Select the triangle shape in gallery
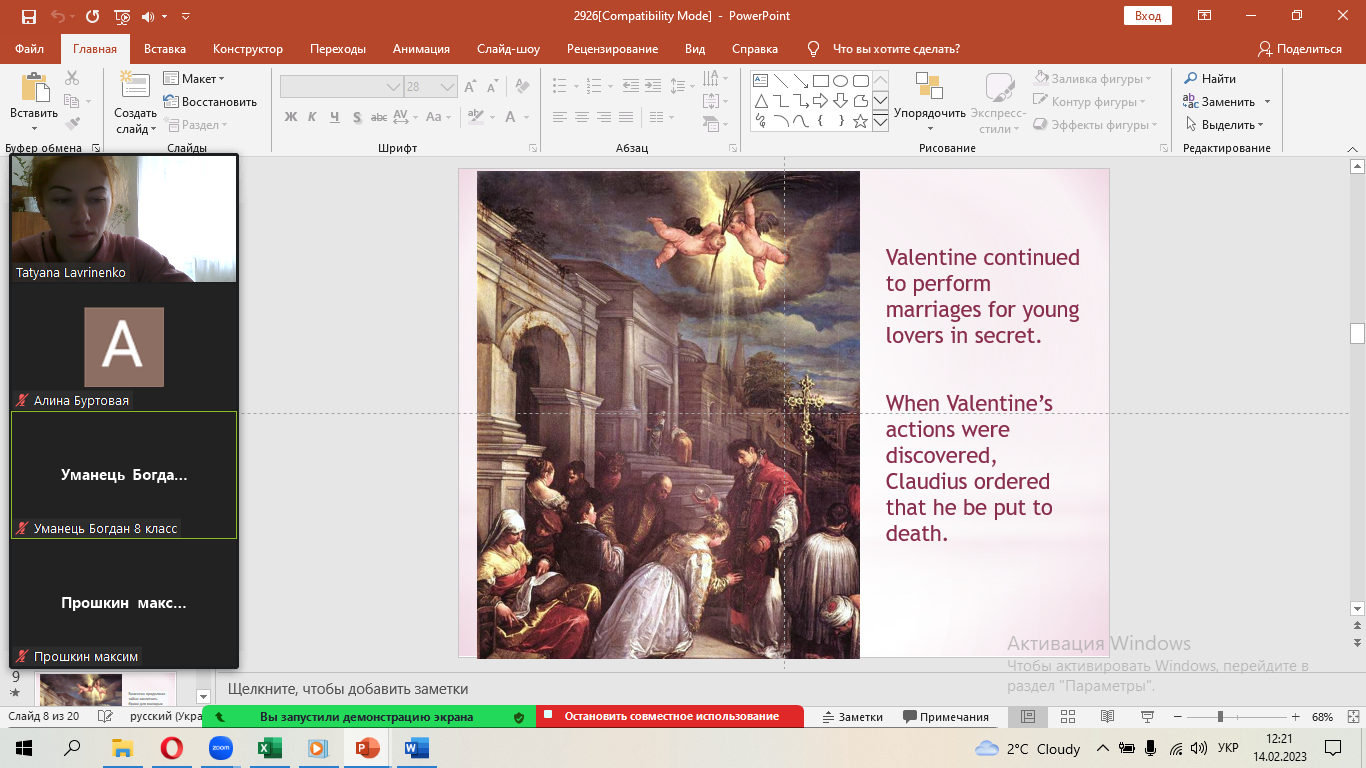Screen dimensions: 1366x768 click(x=760, y=101)
